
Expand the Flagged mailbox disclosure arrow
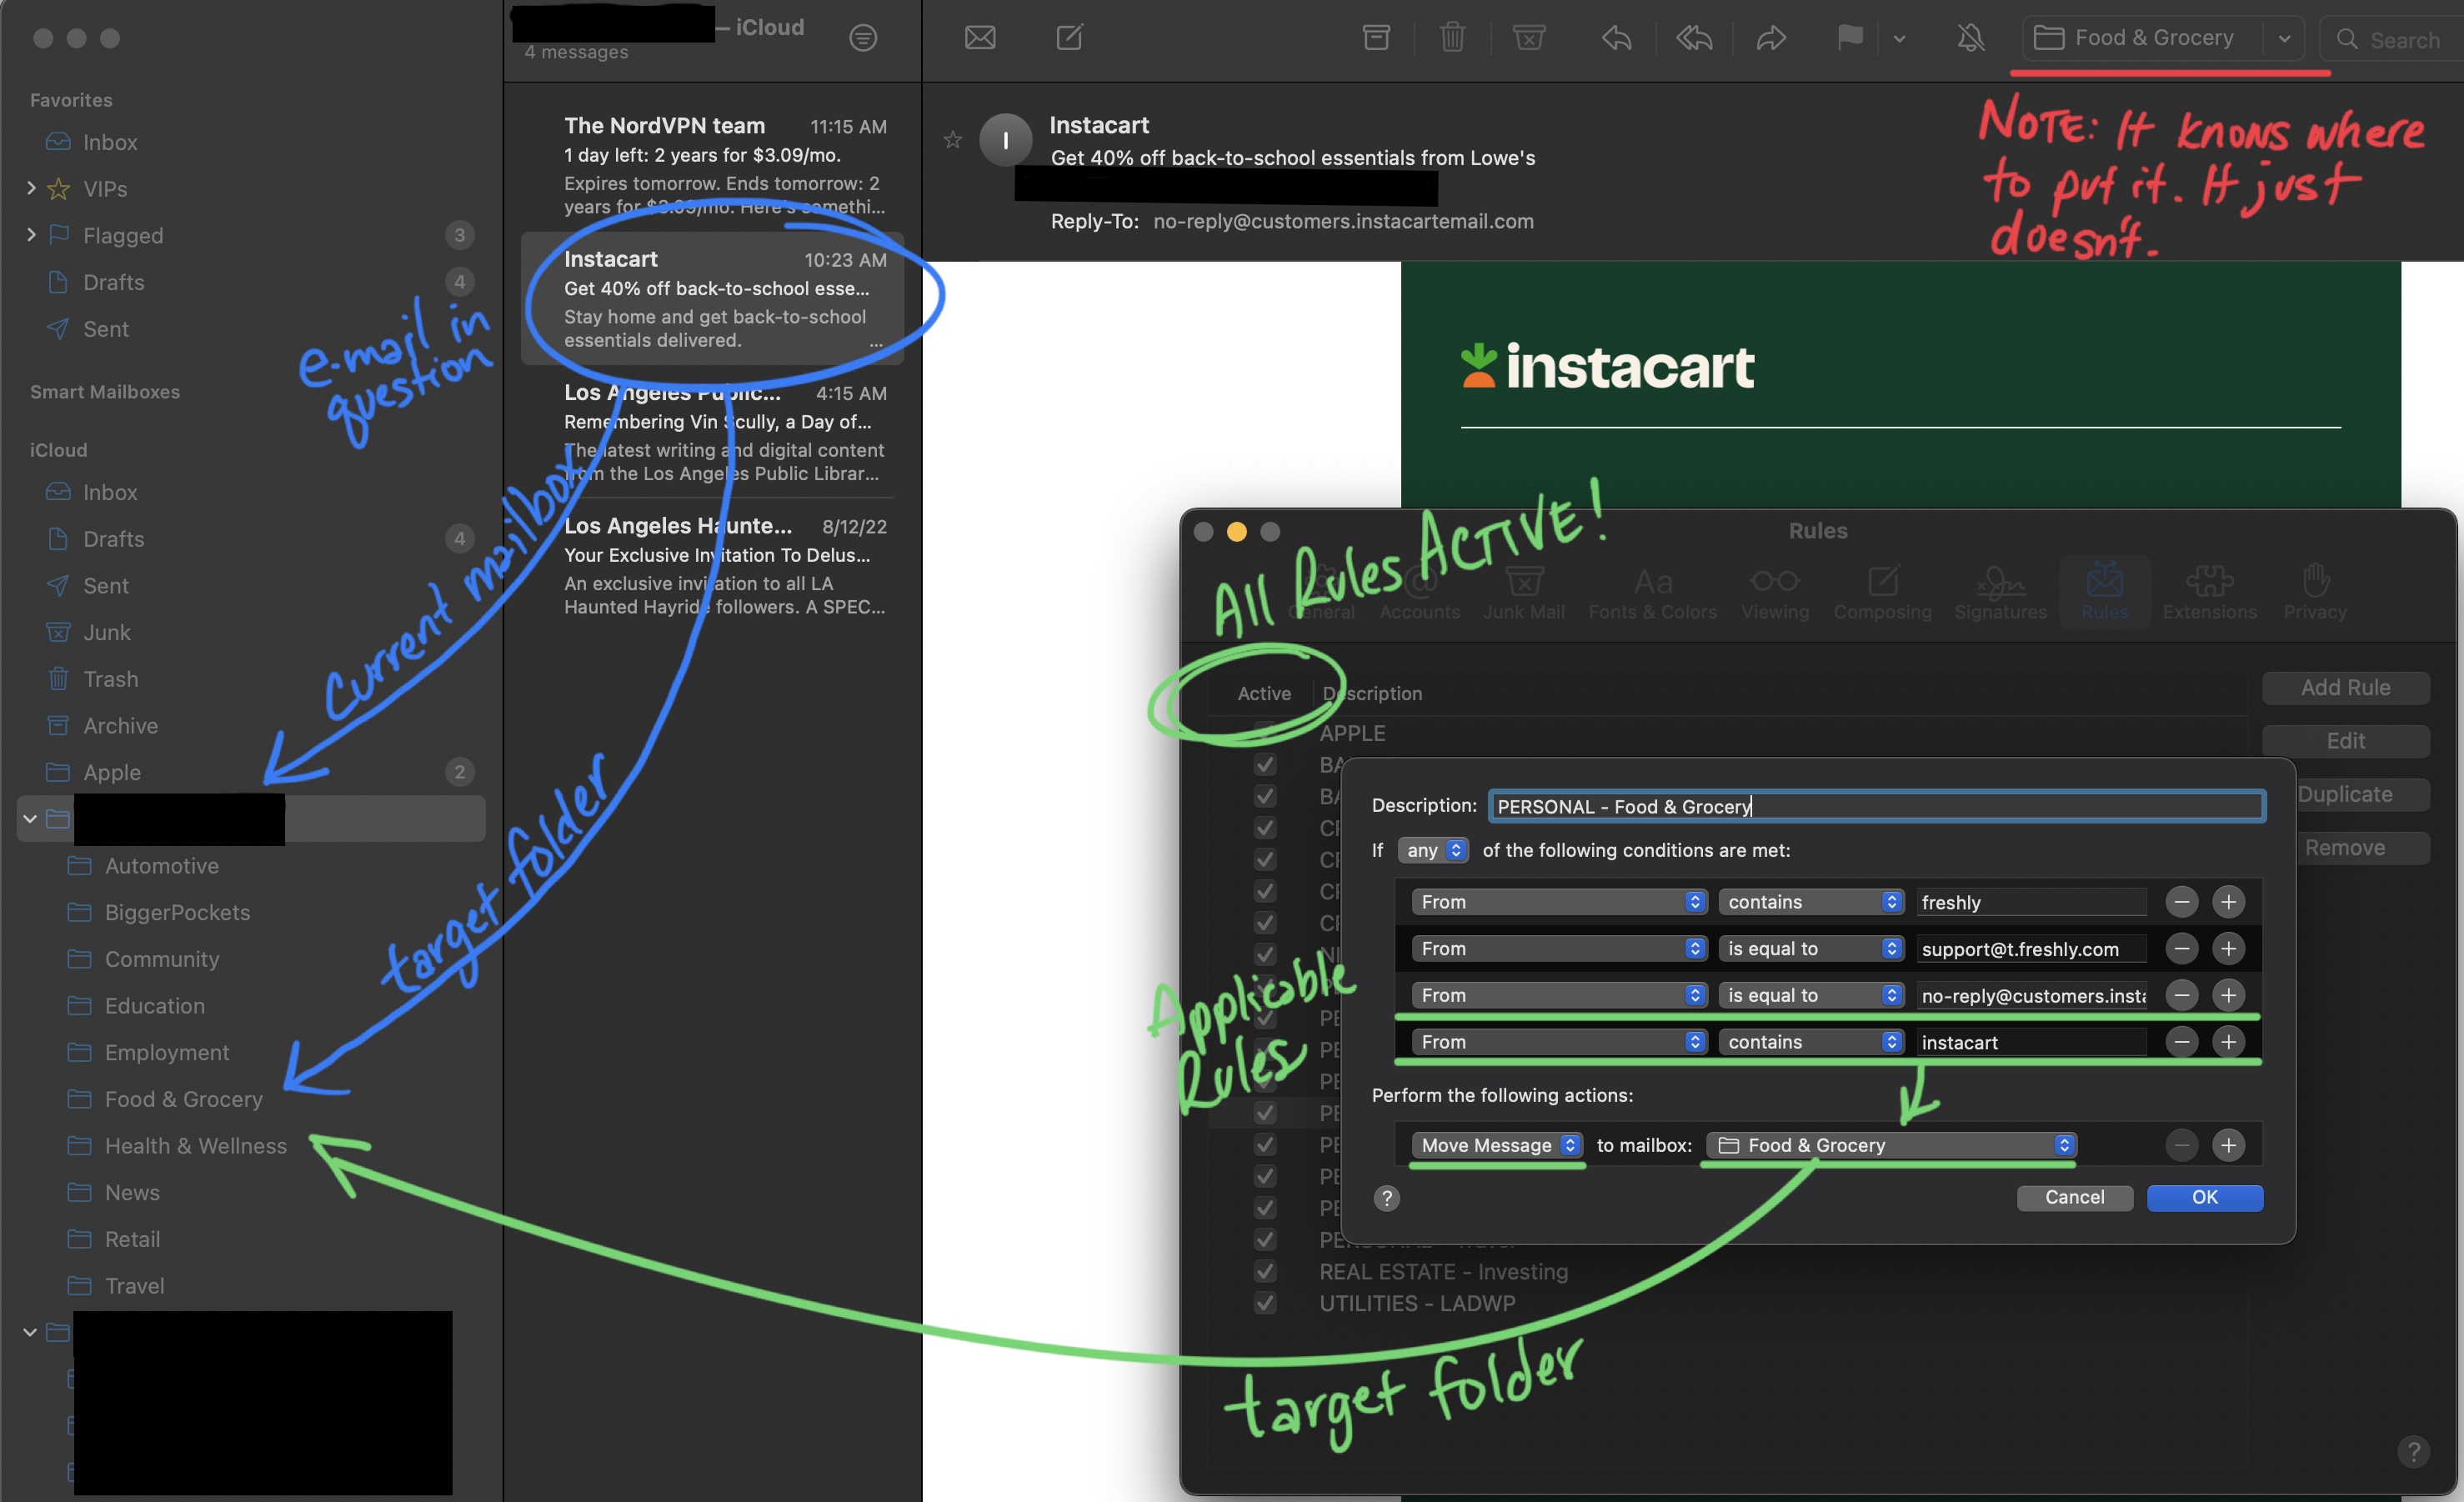(31, 235)
